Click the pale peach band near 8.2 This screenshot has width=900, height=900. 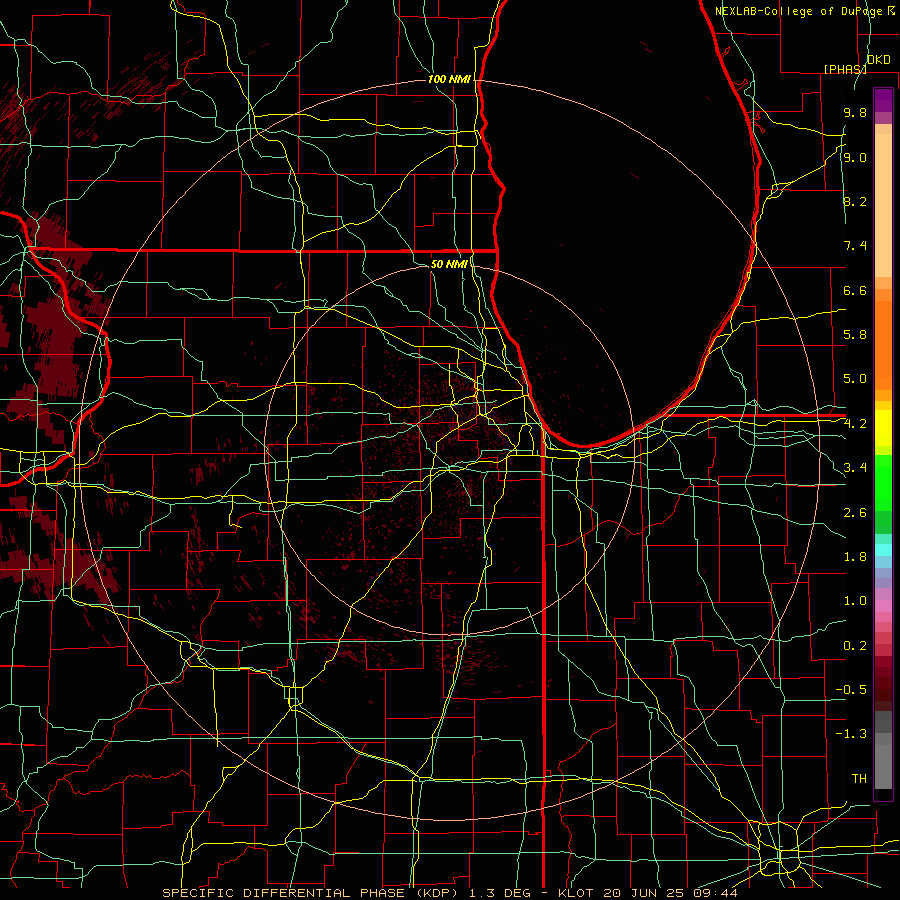[883, 205]
